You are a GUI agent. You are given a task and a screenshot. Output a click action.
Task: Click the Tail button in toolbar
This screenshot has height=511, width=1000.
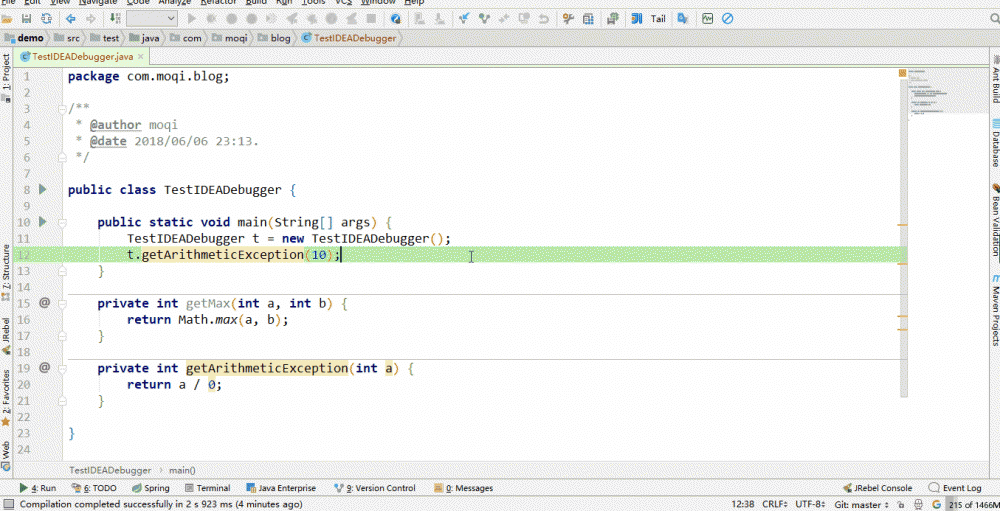pos(658,18)
